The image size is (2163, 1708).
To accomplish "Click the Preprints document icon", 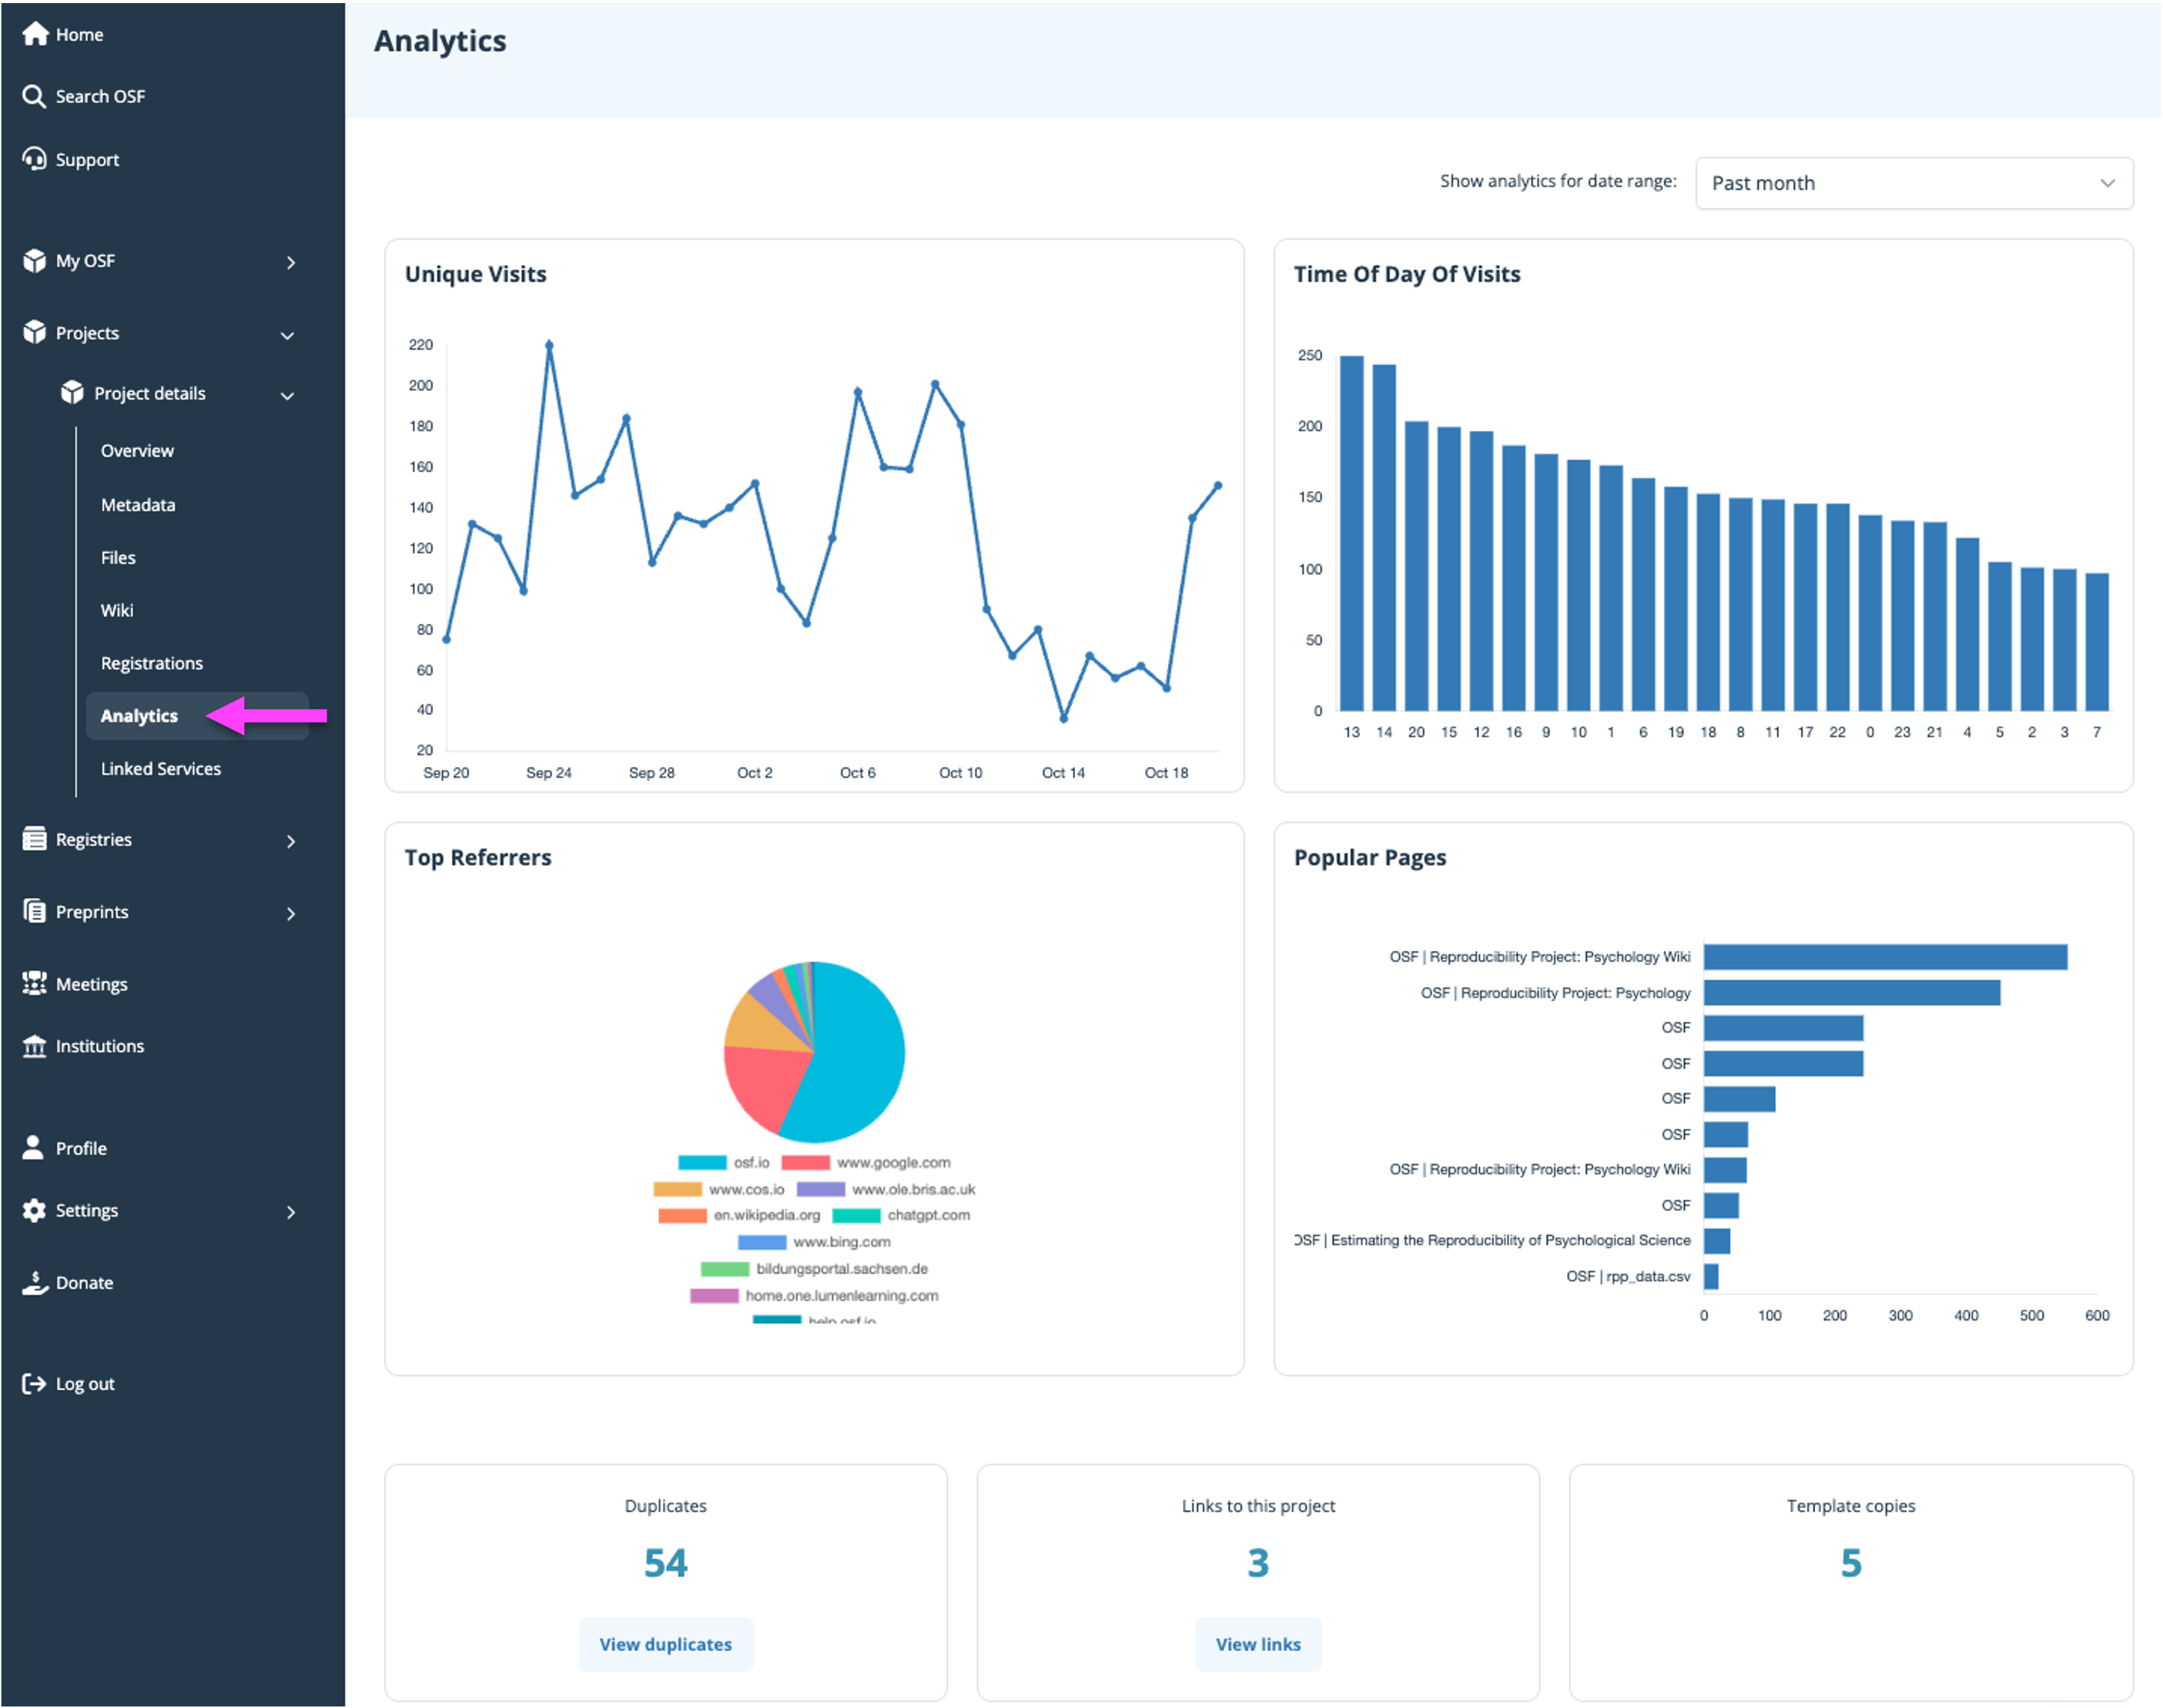I will [x=34, y=911].
